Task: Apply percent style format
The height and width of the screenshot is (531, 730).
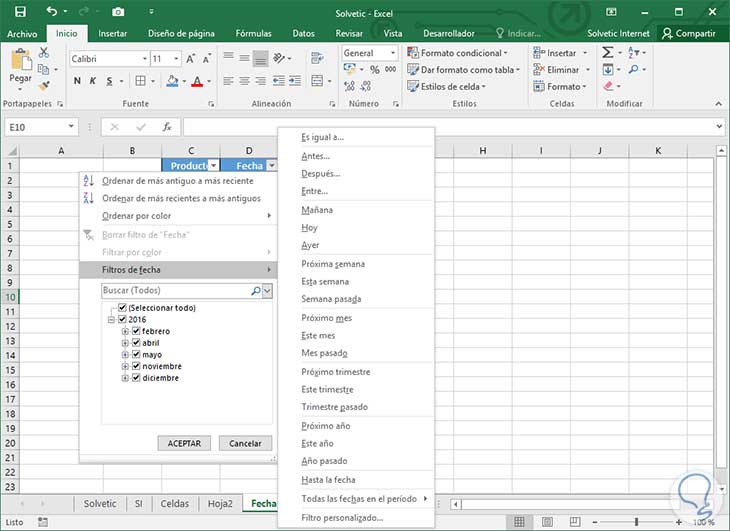Action: click(375, 69)
